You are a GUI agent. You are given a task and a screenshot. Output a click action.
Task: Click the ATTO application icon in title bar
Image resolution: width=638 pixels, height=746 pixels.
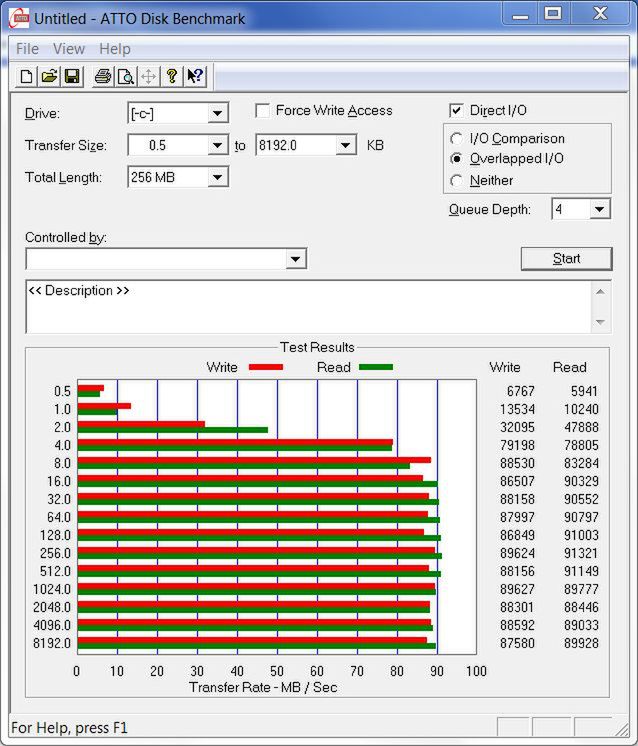click(x=20, y=18)
